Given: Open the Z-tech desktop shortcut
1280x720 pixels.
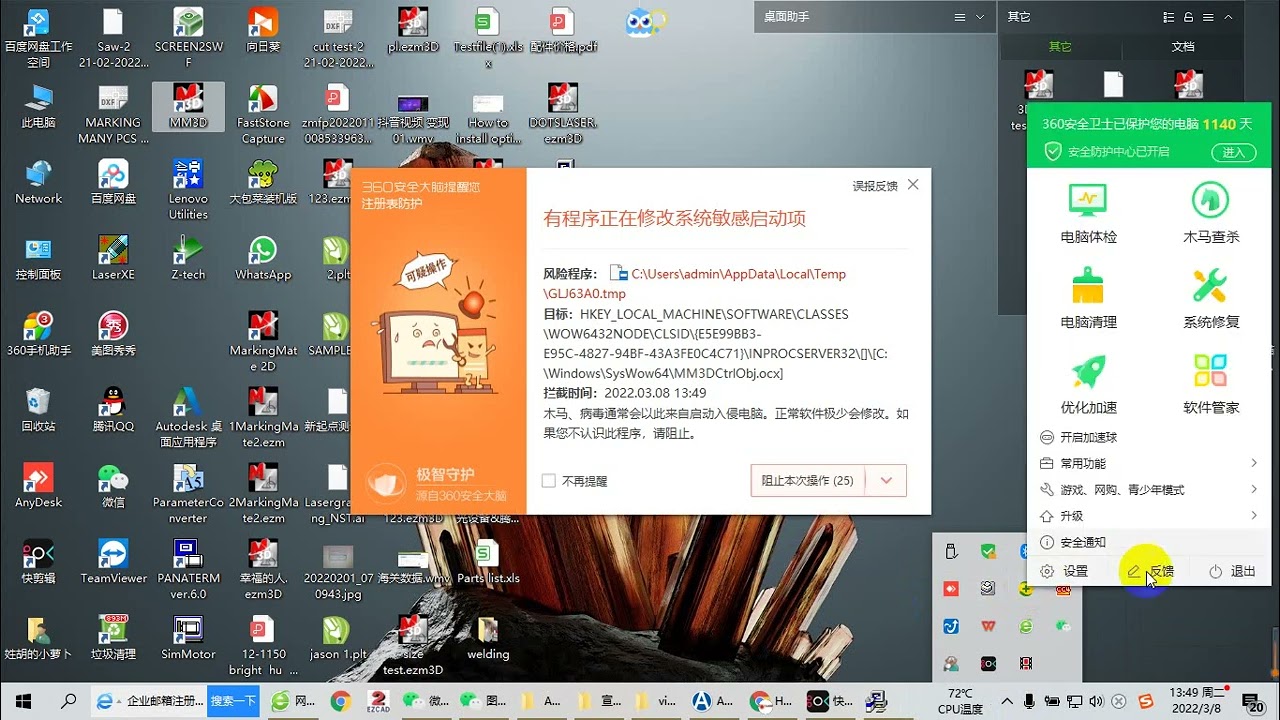Looking at the screenshot, I should (188, 258).
